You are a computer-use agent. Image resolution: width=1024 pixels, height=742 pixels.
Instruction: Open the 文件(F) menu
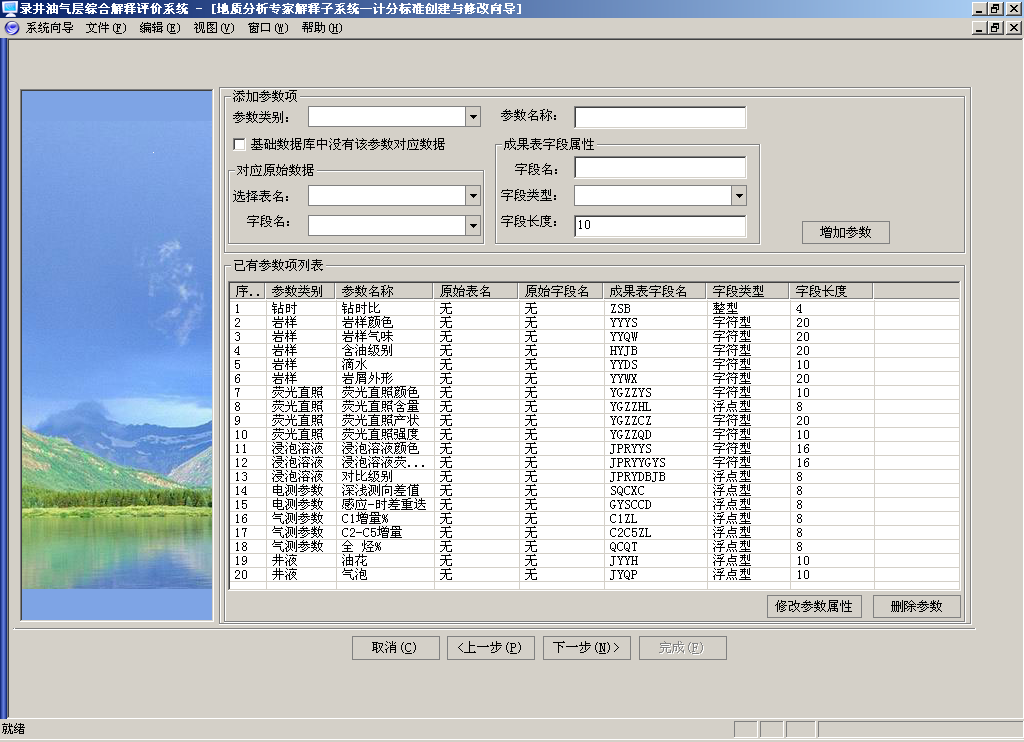point(104,28)
